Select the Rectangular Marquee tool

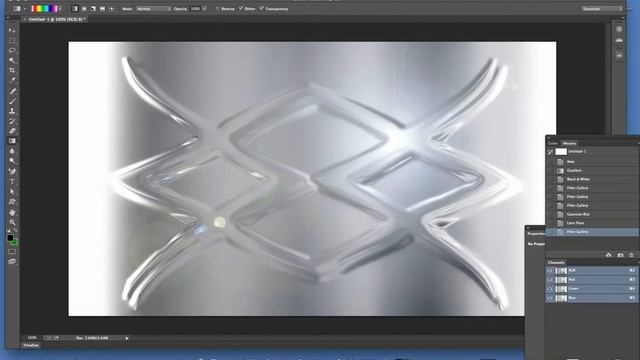12,40
